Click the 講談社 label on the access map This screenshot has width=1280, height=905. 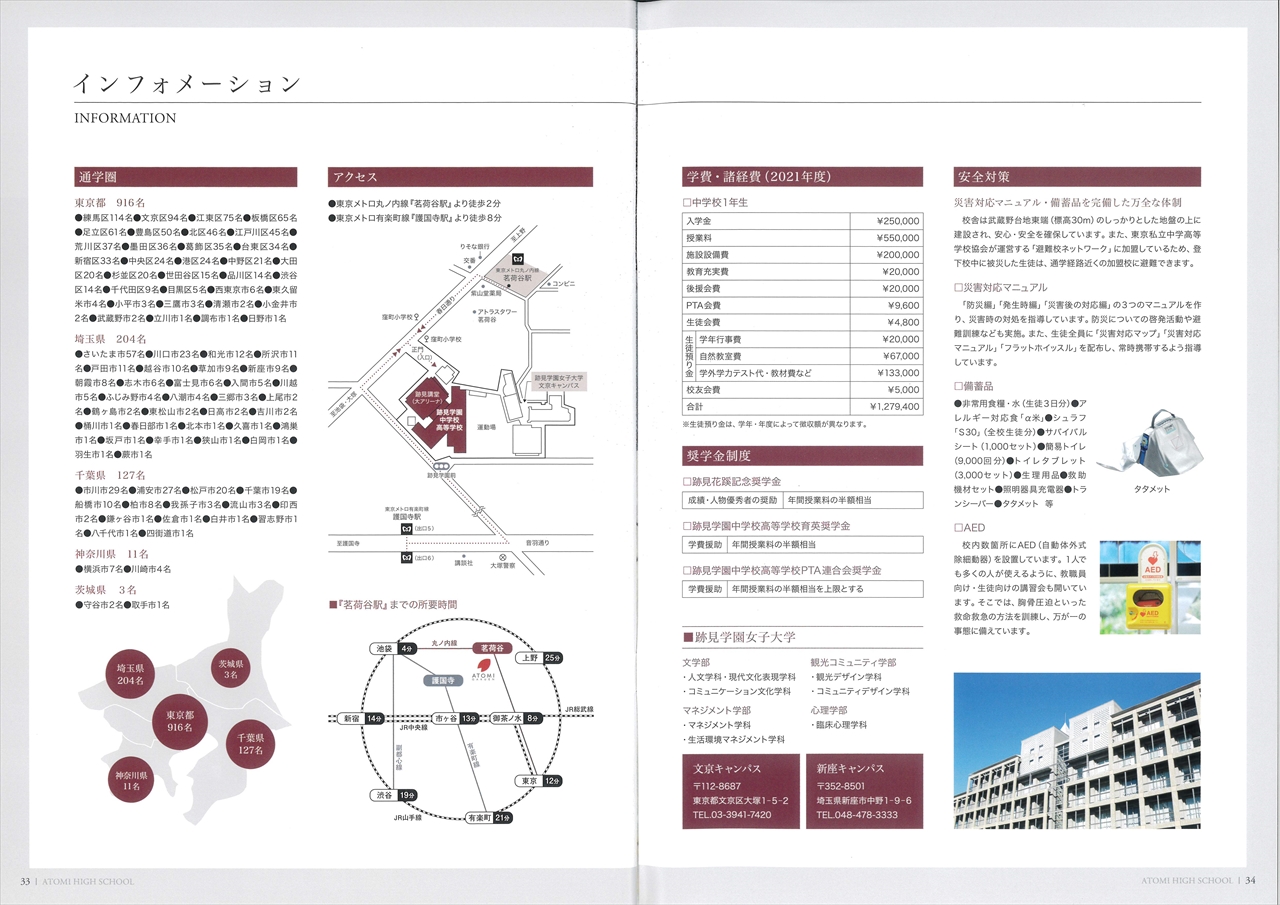[462, 564]
